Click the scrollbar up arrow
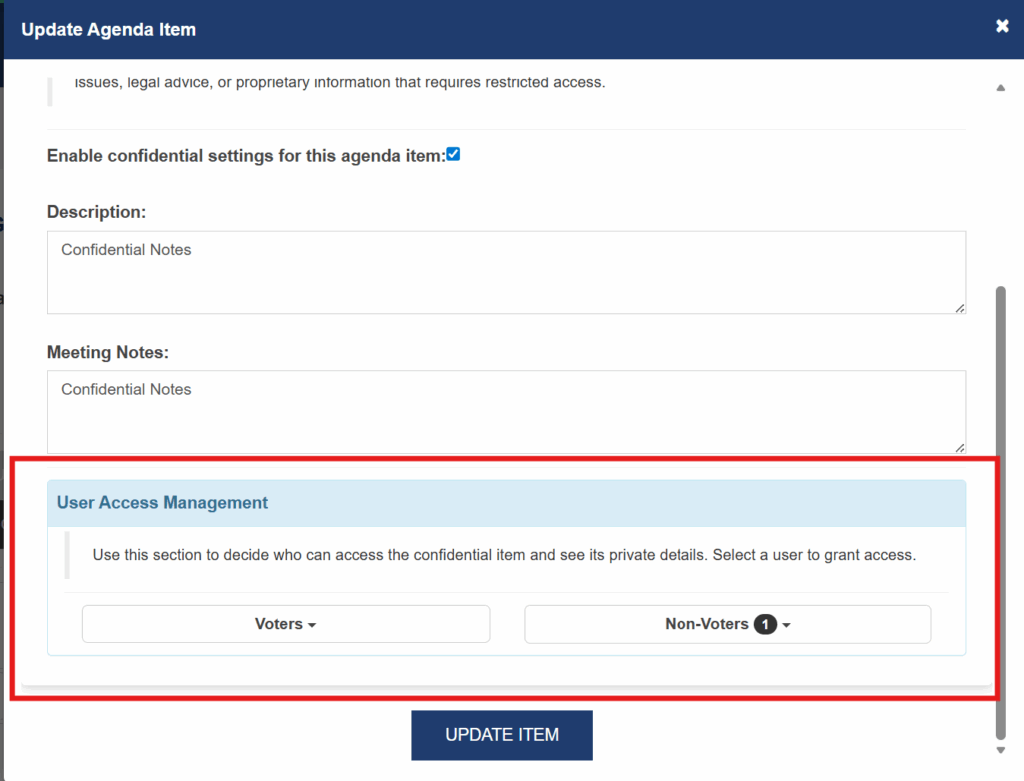Screen dimensions: 1024x781 [1001, 88]
